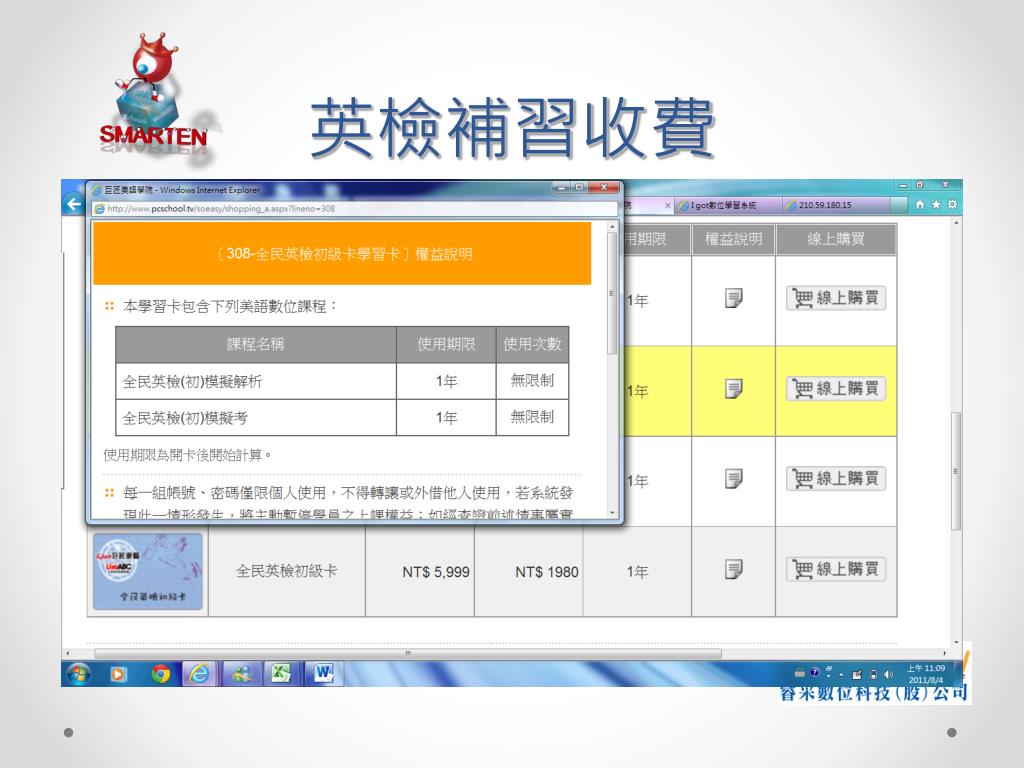
Task: Click the 使用期限 header in the popup table
Action: pos(446,344)
